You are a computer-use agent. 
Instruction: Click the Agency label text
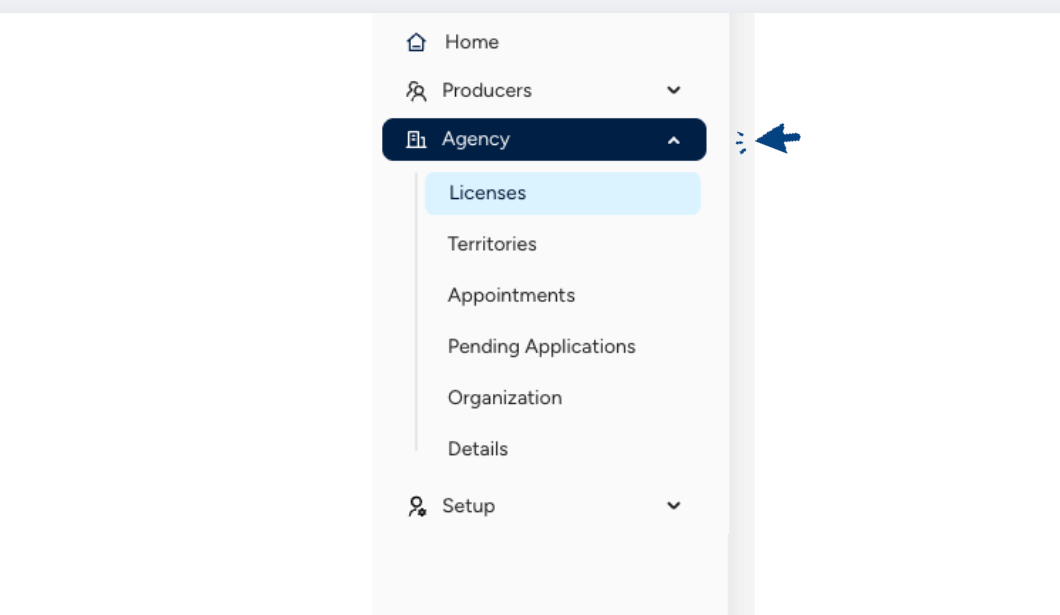pos(476,140)
